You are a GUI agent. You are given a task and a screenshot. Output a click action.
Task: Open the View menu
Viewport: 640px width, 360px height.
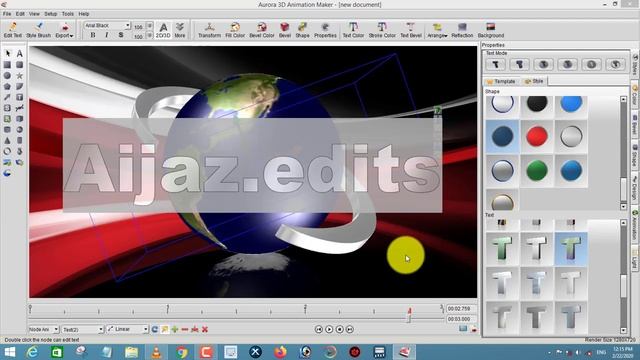tap(34, 14)
